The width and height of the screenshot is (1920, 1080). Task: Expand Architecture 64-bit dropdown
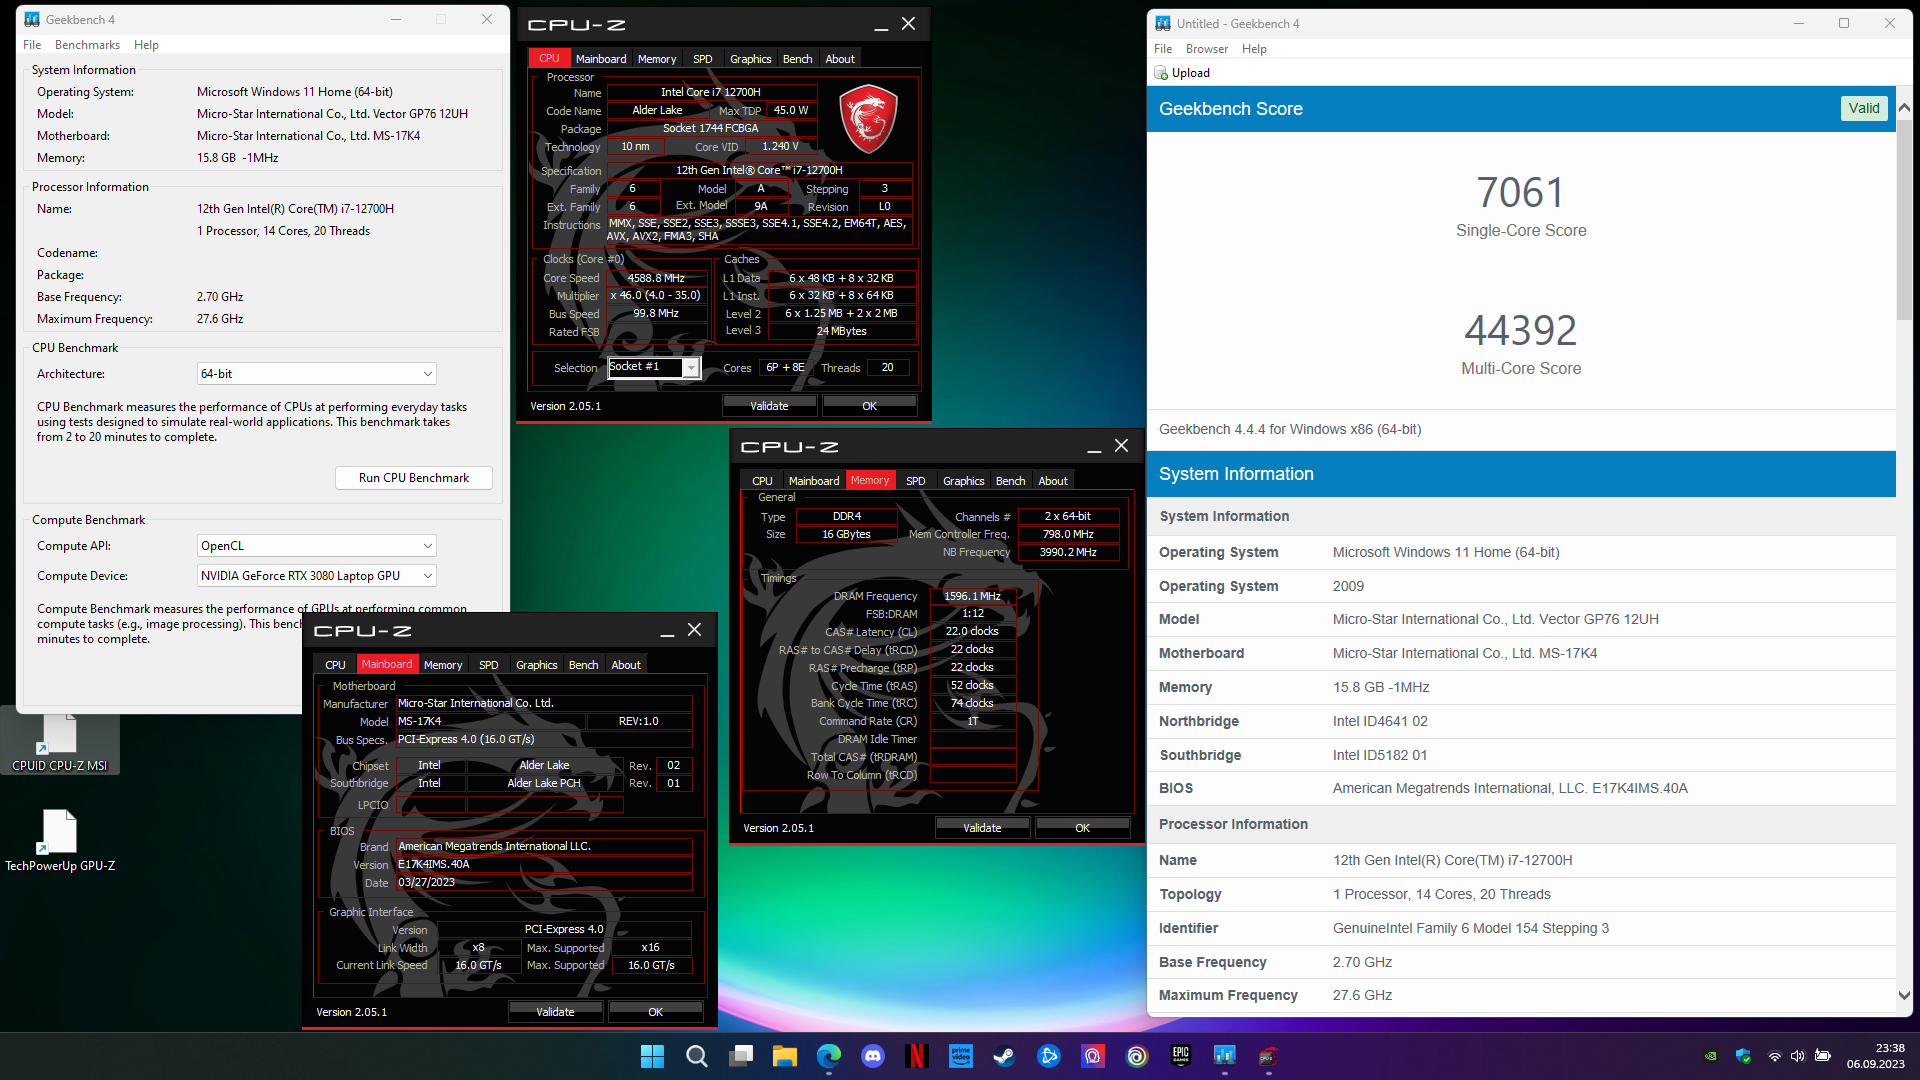point(317,374)
